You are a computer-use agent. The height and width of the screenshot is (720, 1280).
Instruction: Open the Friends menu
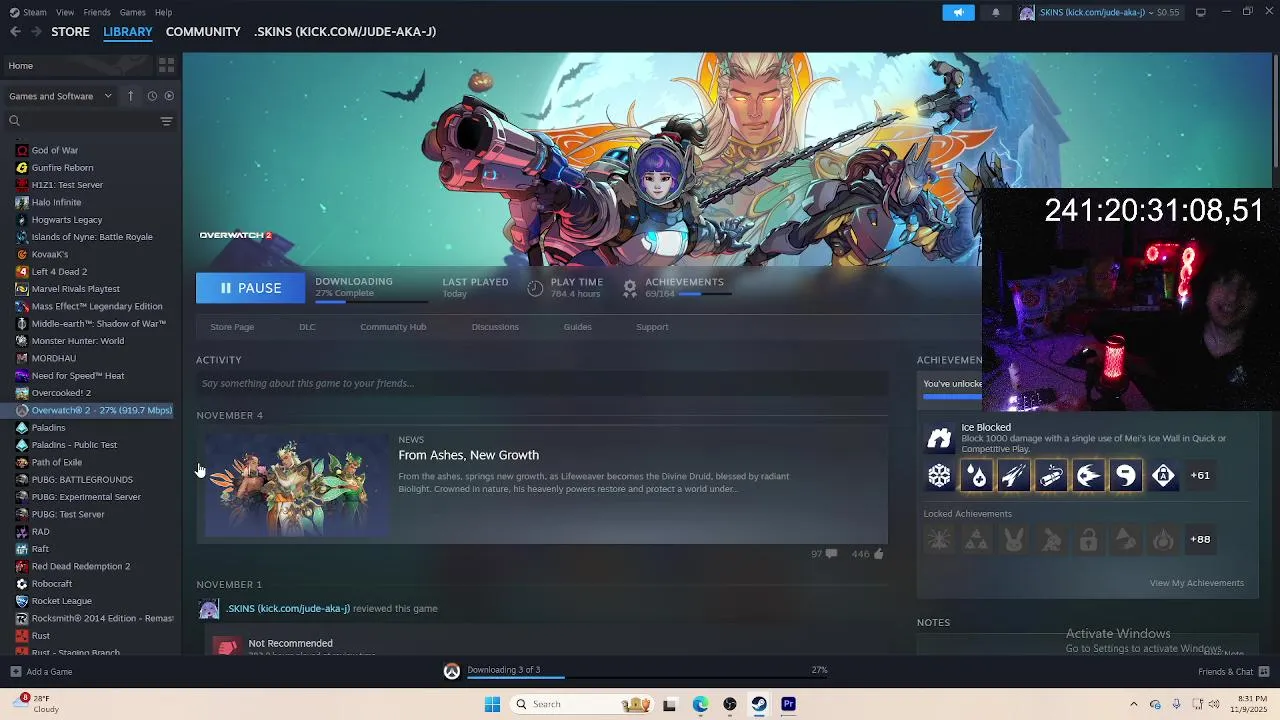point(97,12)
